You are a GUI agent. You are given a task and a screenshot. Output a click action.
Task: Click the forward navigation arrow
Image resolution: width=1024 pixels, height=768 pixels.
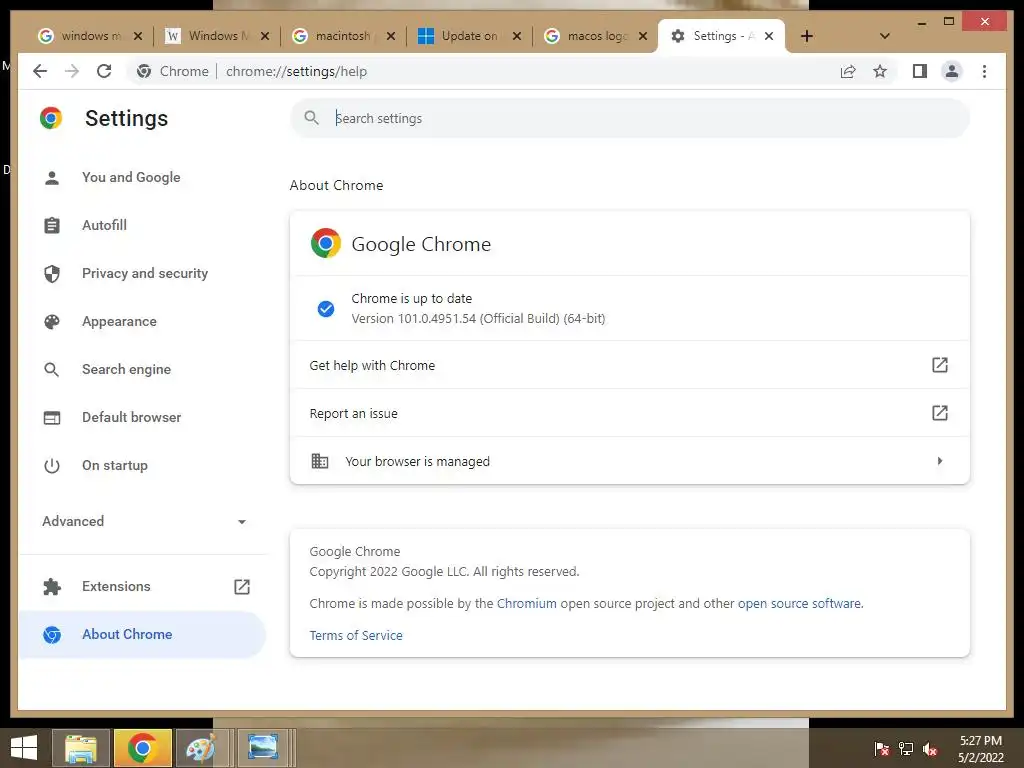pyautogui.click(x=72, y=71)
